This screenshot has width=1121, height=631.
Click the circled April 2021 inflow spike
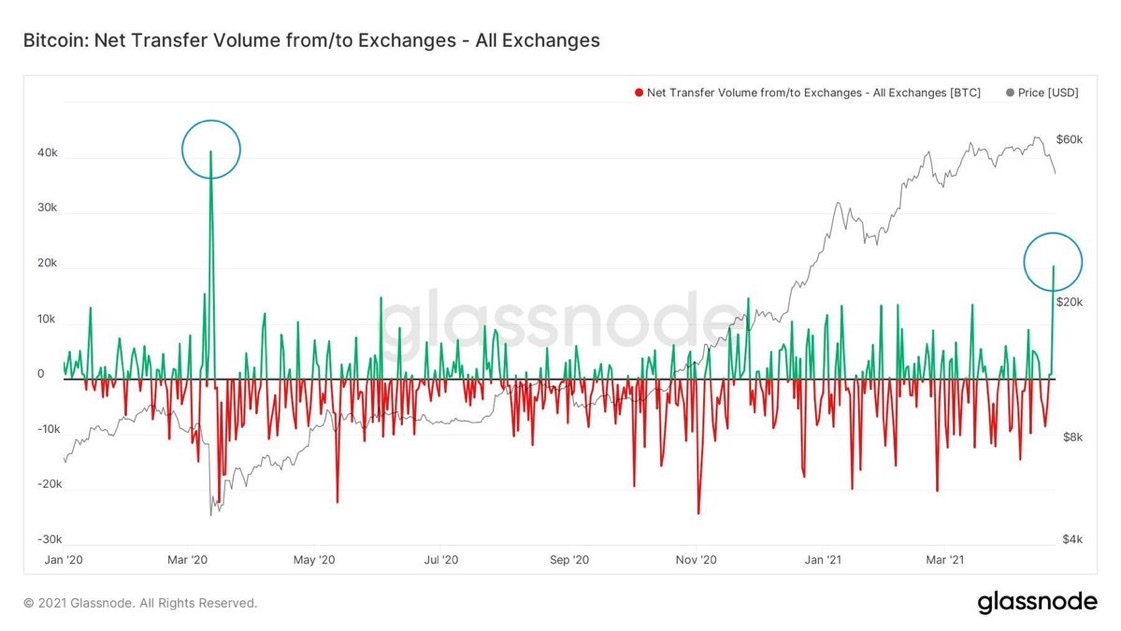pyautogui.click(x=1054, y=265)
